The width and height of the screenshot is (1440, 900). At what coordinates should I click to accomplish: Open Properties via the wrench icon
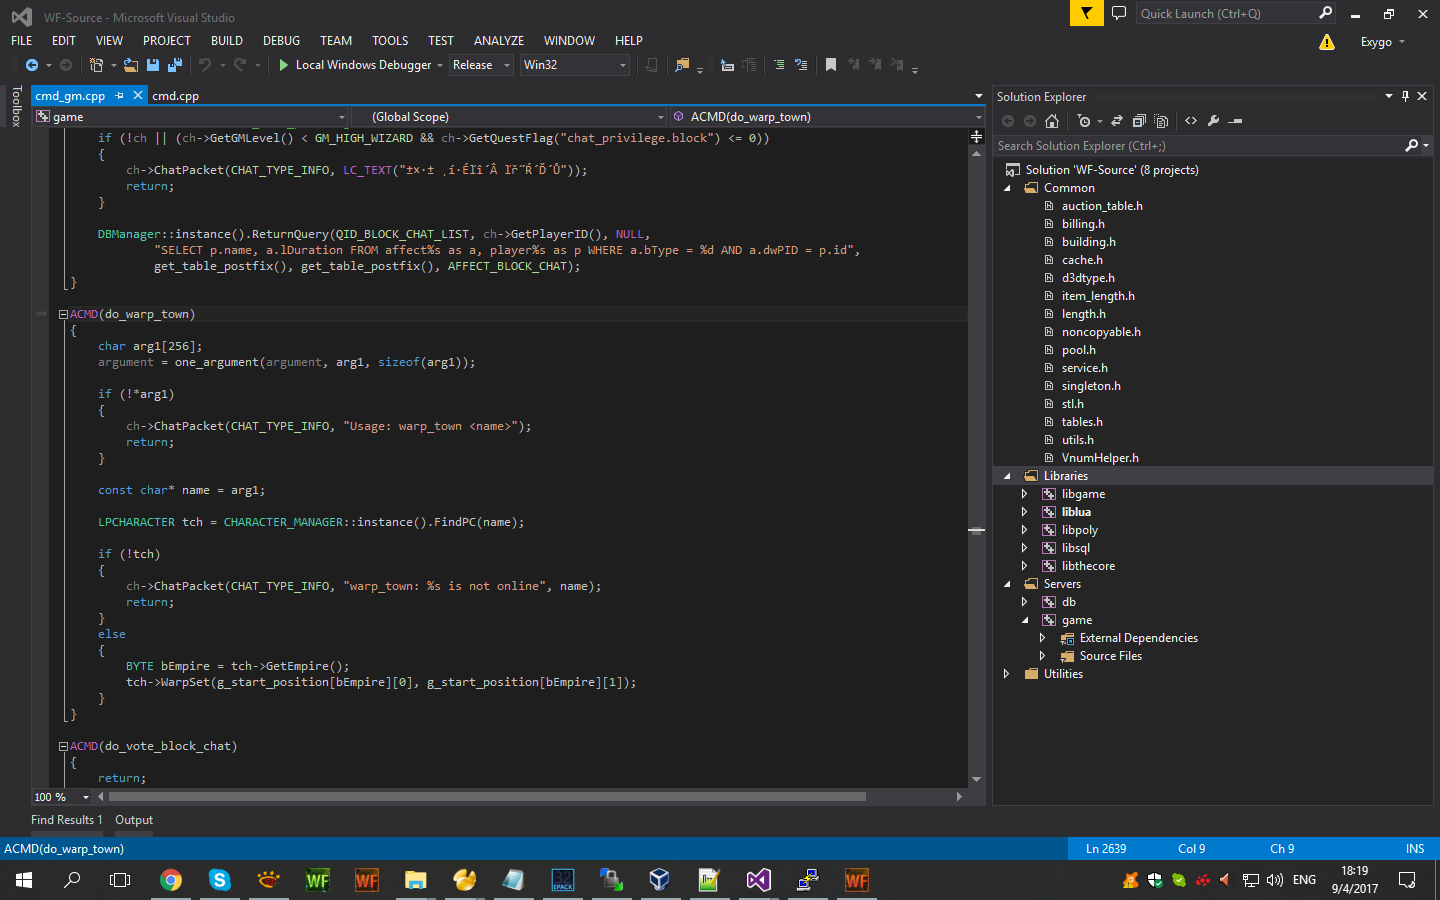1213,121
